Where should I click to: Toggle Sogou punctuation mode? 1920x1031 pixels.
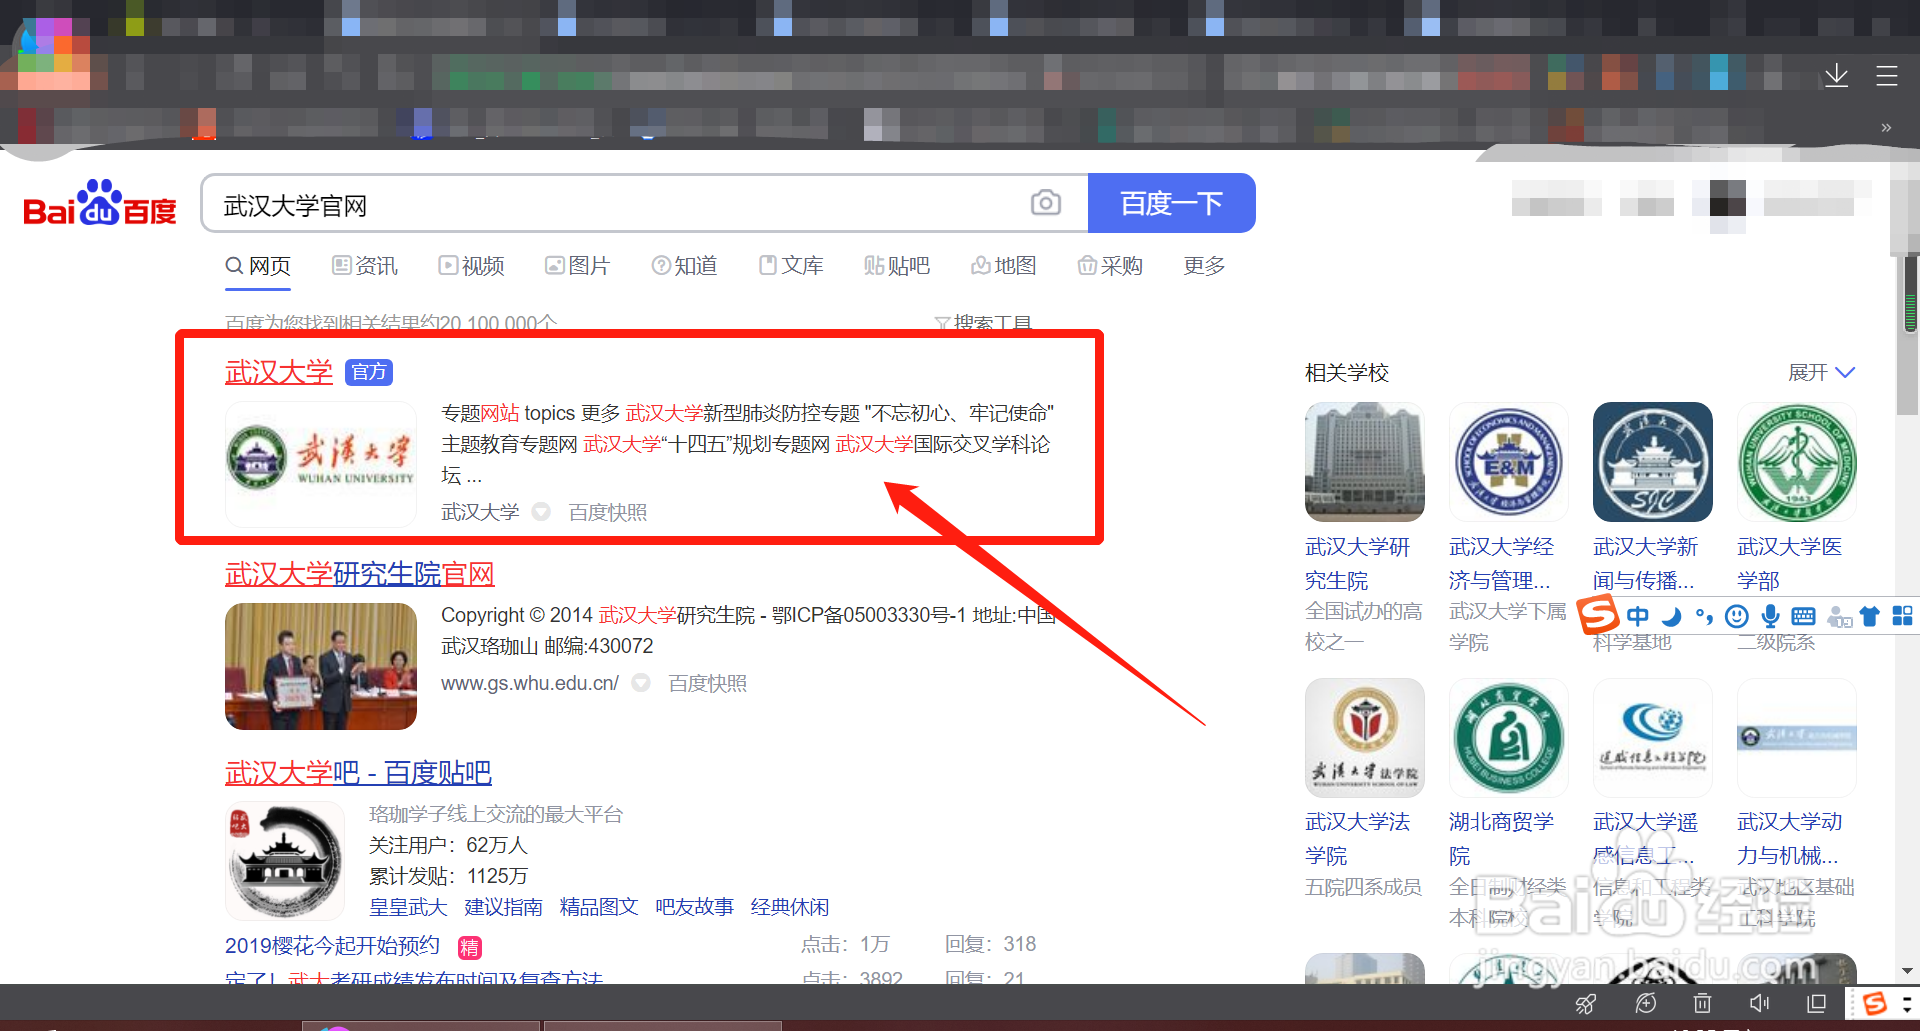click(x=1704, y=616)
